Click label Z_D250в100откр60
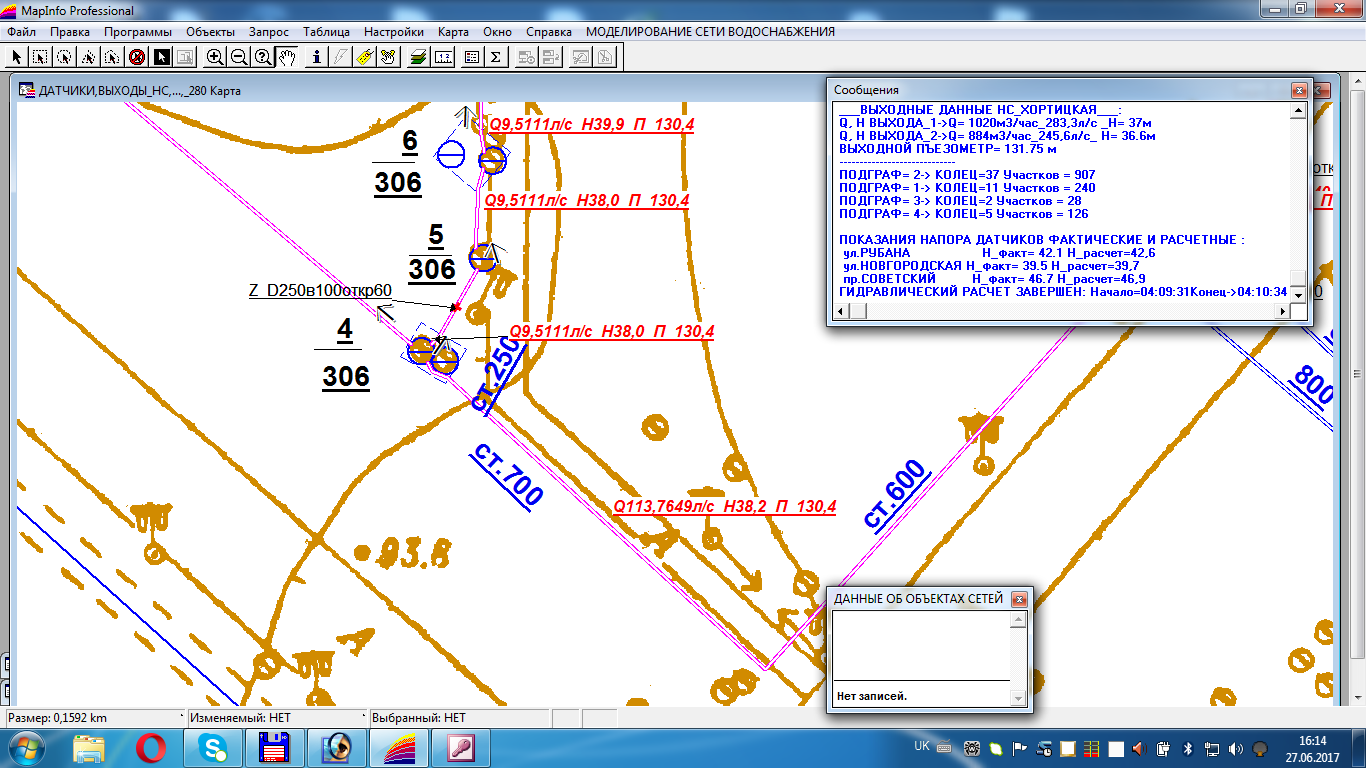Viewport: 1366px width, 768px height. point(320,290)
